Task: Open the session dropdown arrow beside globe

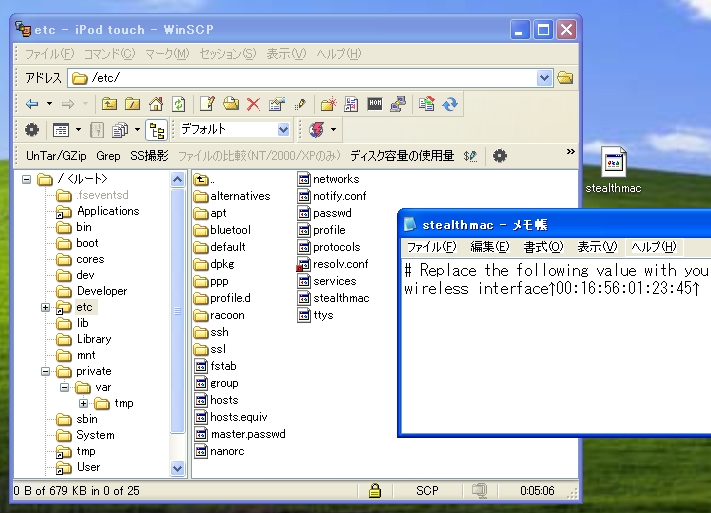Action: click(x=333, y=130)
